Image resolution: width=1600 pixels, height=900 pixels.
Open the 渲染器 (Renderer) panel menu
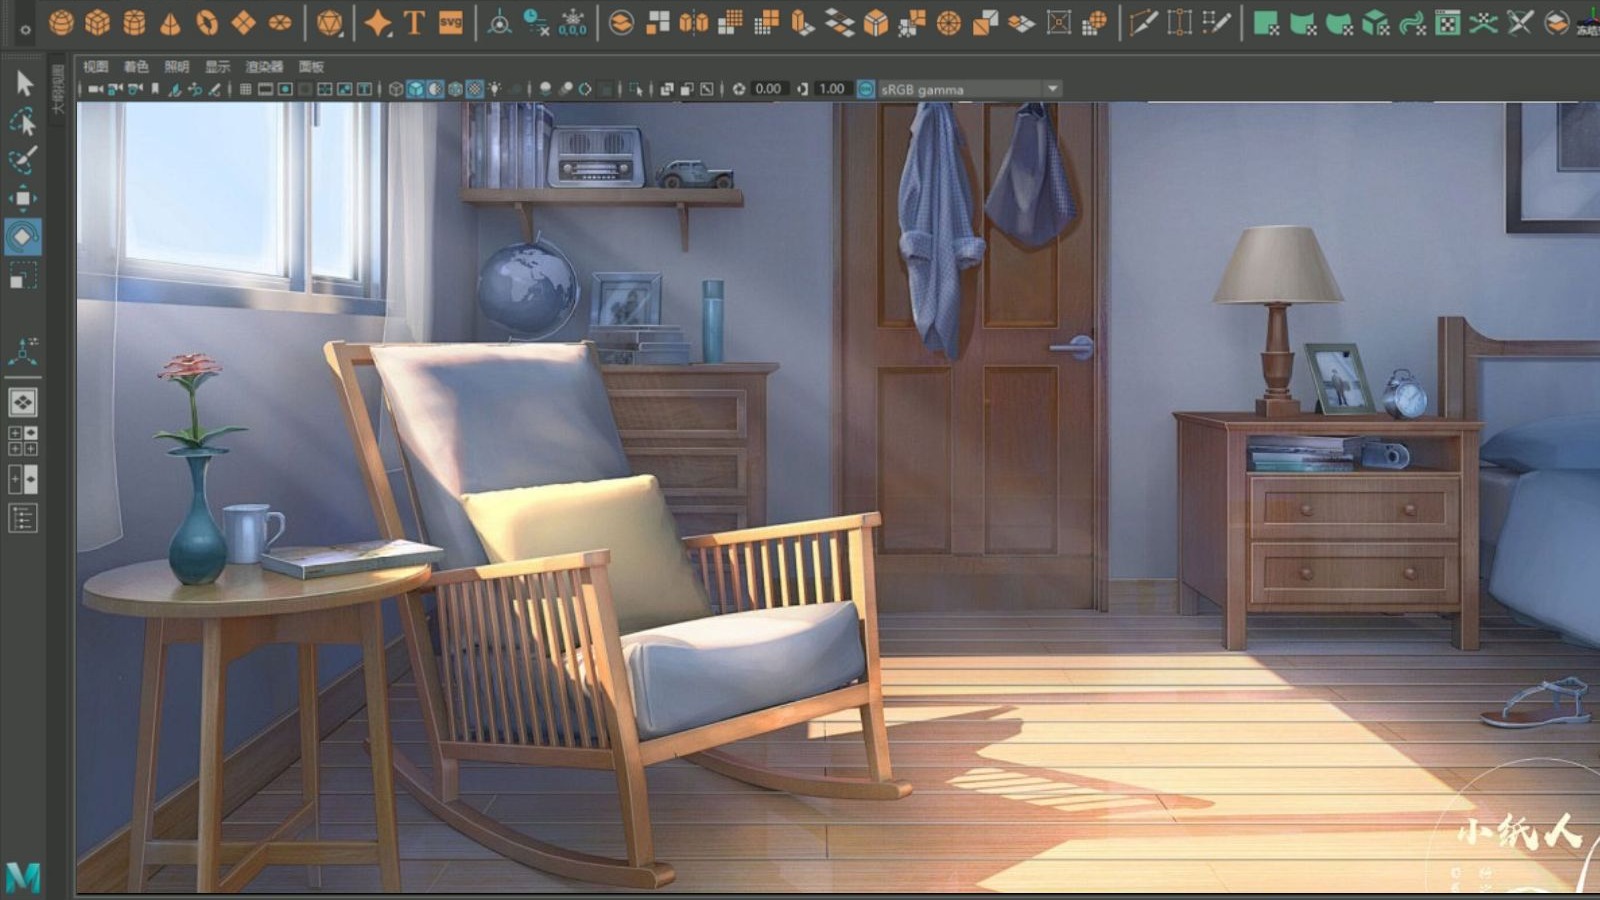[264, 67]
